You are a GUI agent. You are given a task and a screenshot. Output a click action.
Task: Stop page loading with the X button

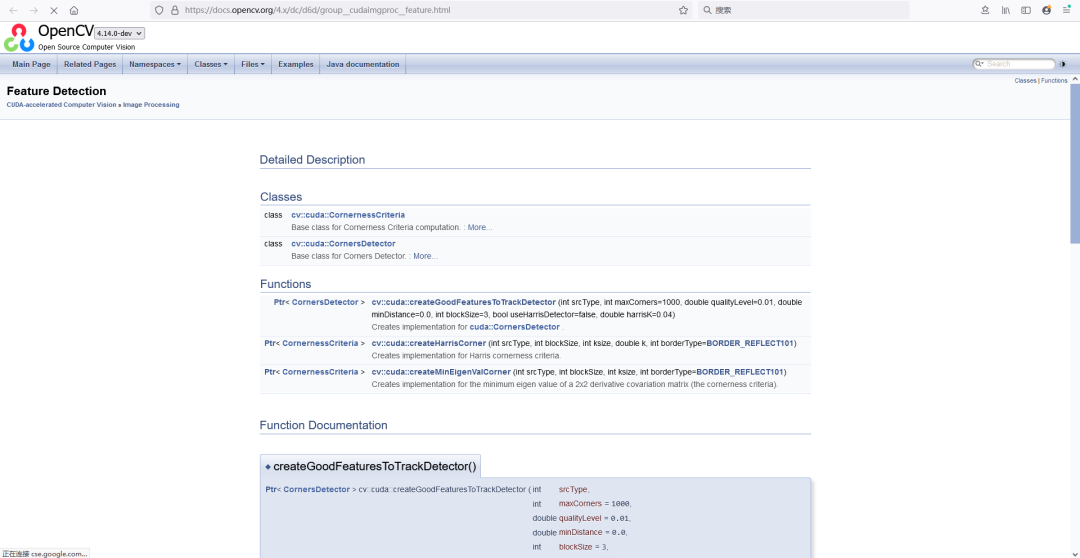(54, 10)
